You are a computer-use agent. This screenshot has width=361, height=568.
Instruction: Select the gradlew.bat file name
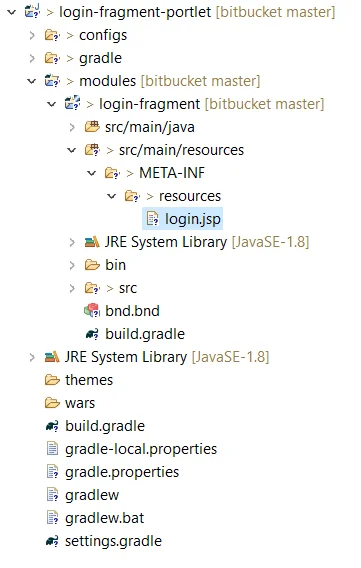[105, 518]
